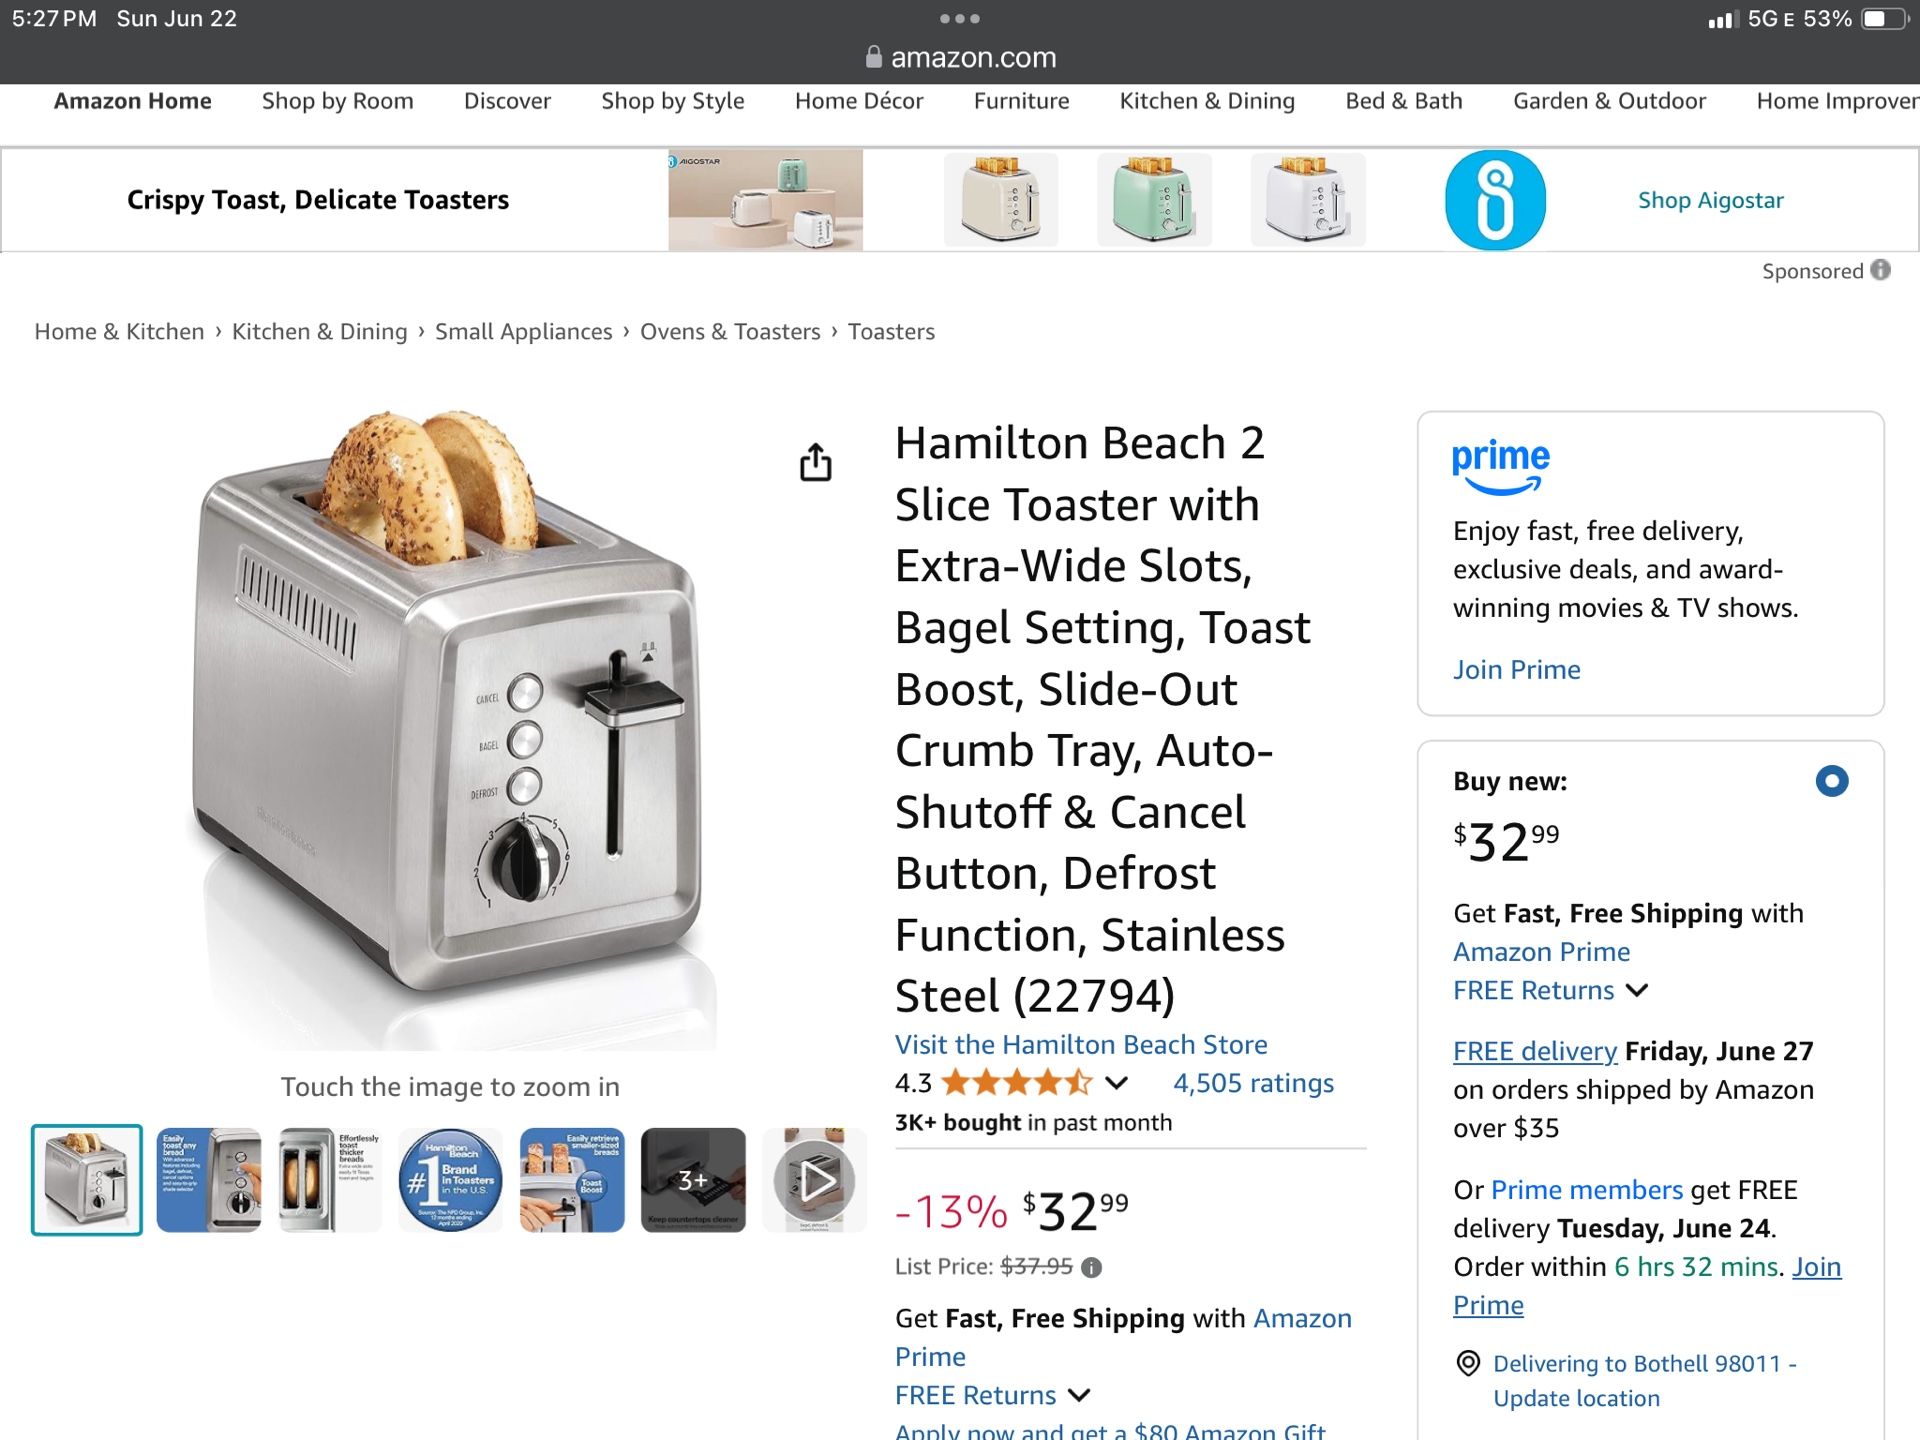Image resolution: width=1920 pixels, height=1440 pixels.
Task: Select the mint green toaster ad image
Action: (x=1154, y=200)
